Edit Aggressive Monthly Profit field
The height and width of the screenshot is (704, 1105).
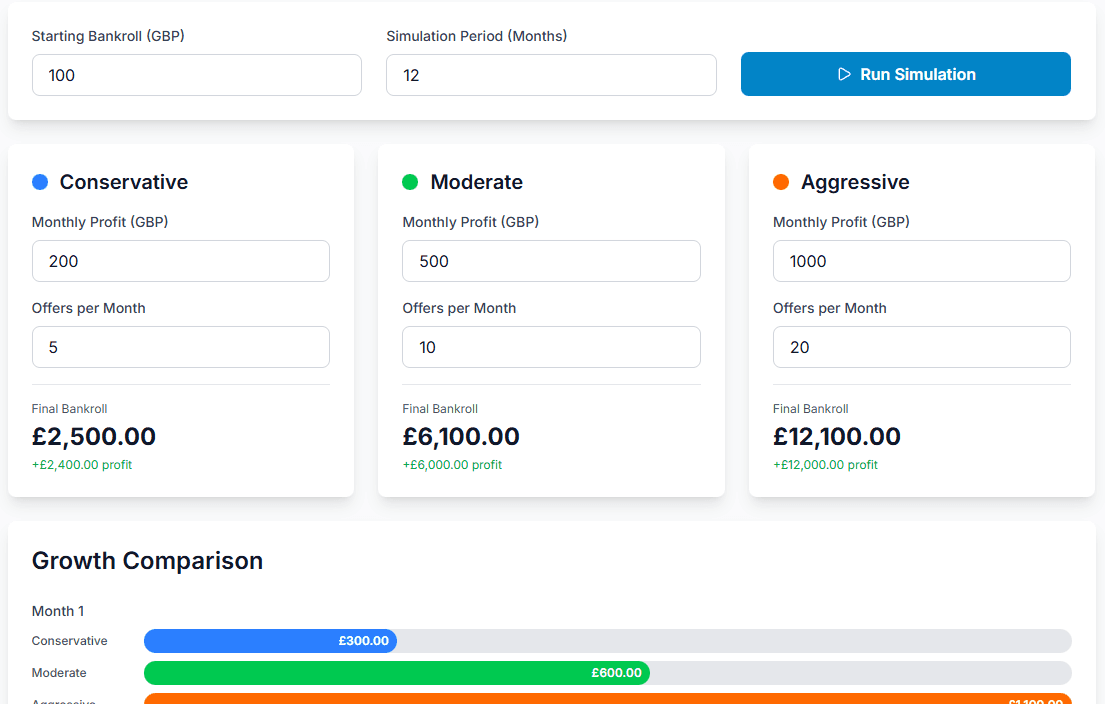click(921, 261)
